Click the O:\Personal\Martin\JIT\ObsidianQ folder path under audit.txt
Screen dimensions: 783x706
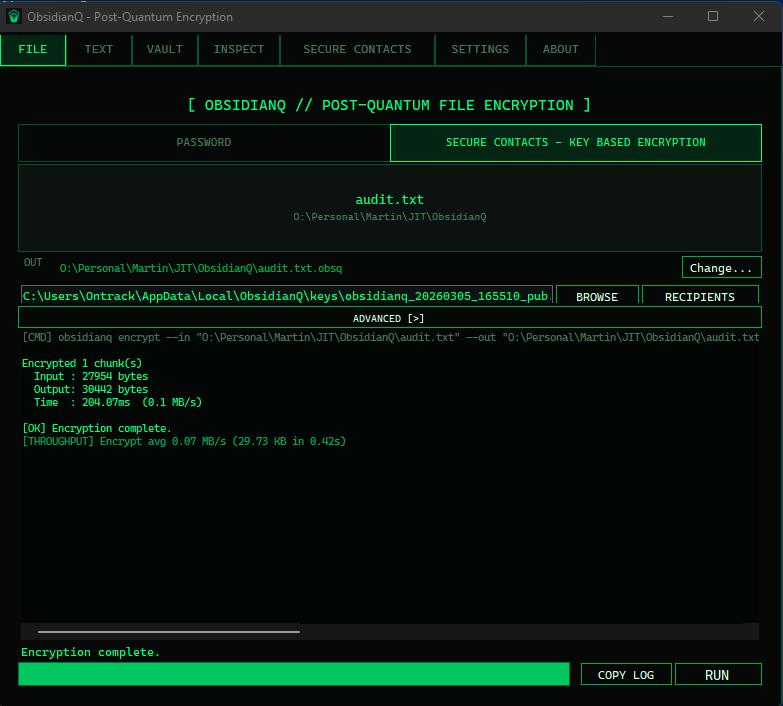coord(390,217)
